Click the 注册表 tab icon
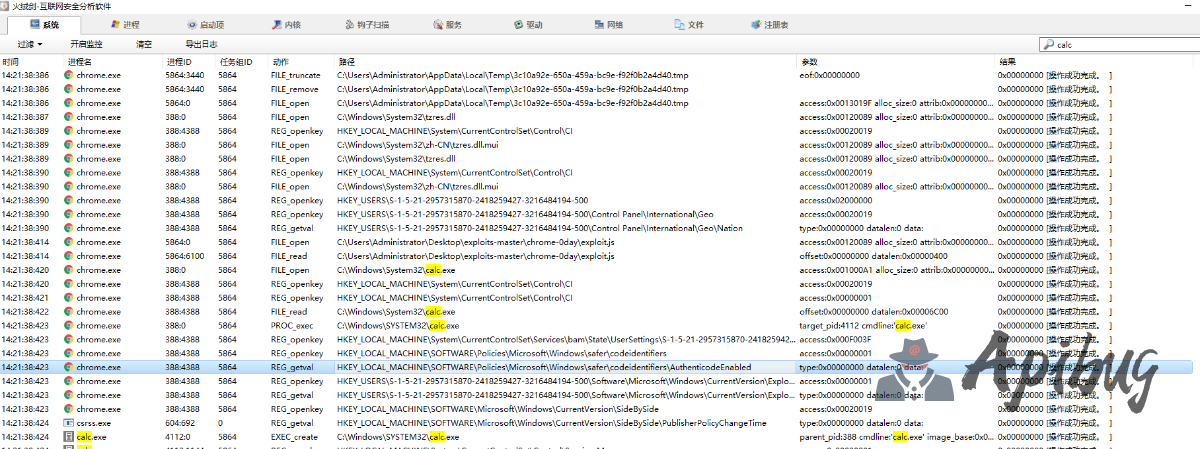Image resolution: width=1200 pixels, height=449 pixels. [x=756, y=23]
